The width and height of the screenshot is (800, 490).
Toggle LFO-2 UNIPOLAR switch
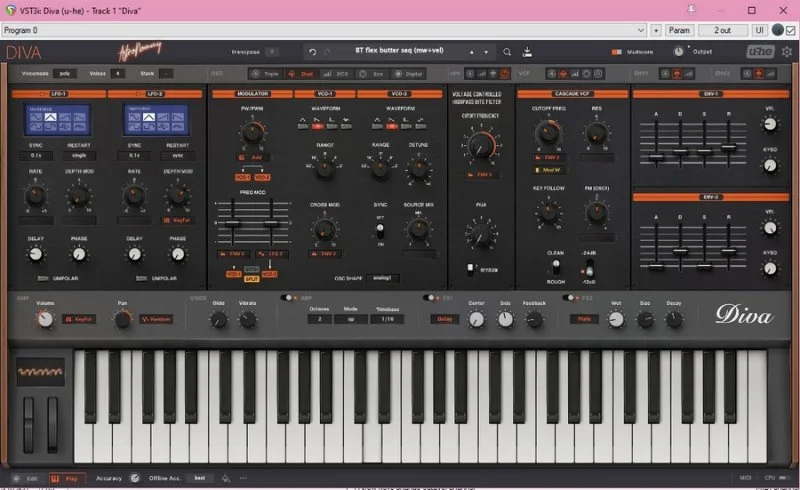(x=141, y=278)
